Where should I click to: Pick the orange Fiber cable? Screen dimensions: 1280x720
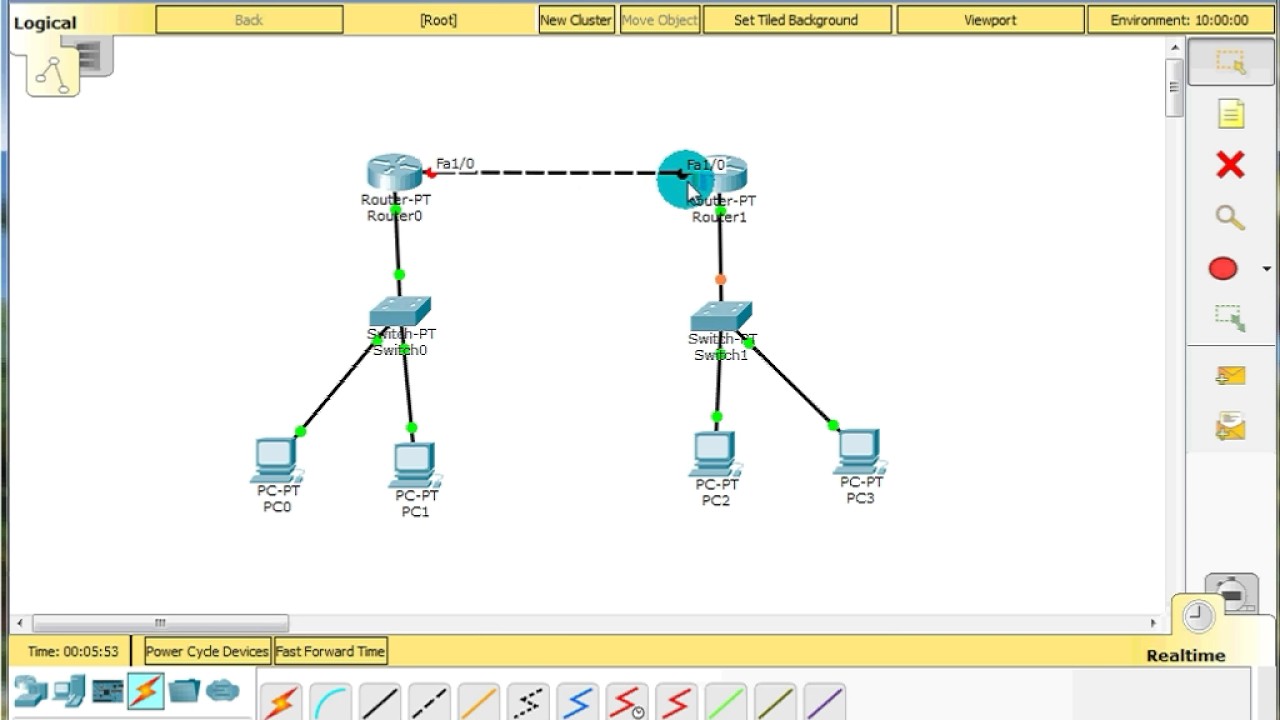pos(479,702)
